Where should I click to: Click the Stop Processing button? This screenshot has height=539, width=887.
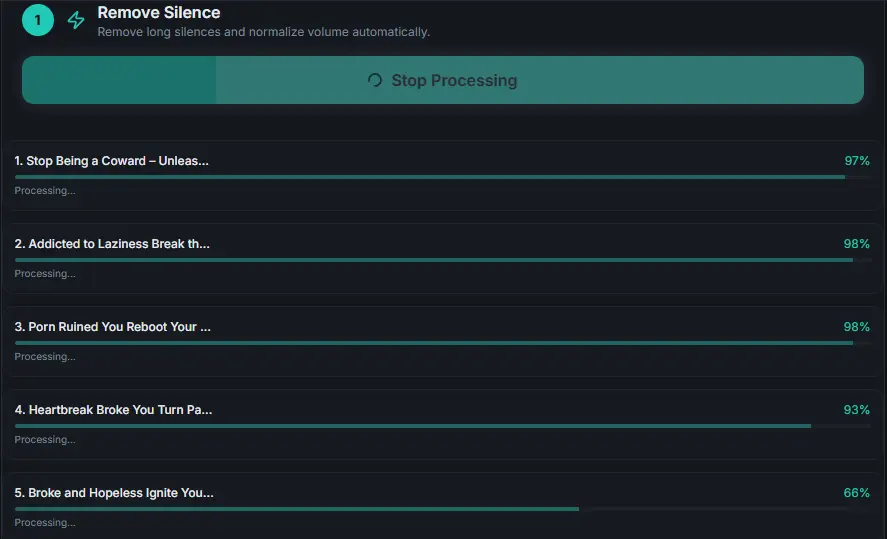tap(443, 80)
